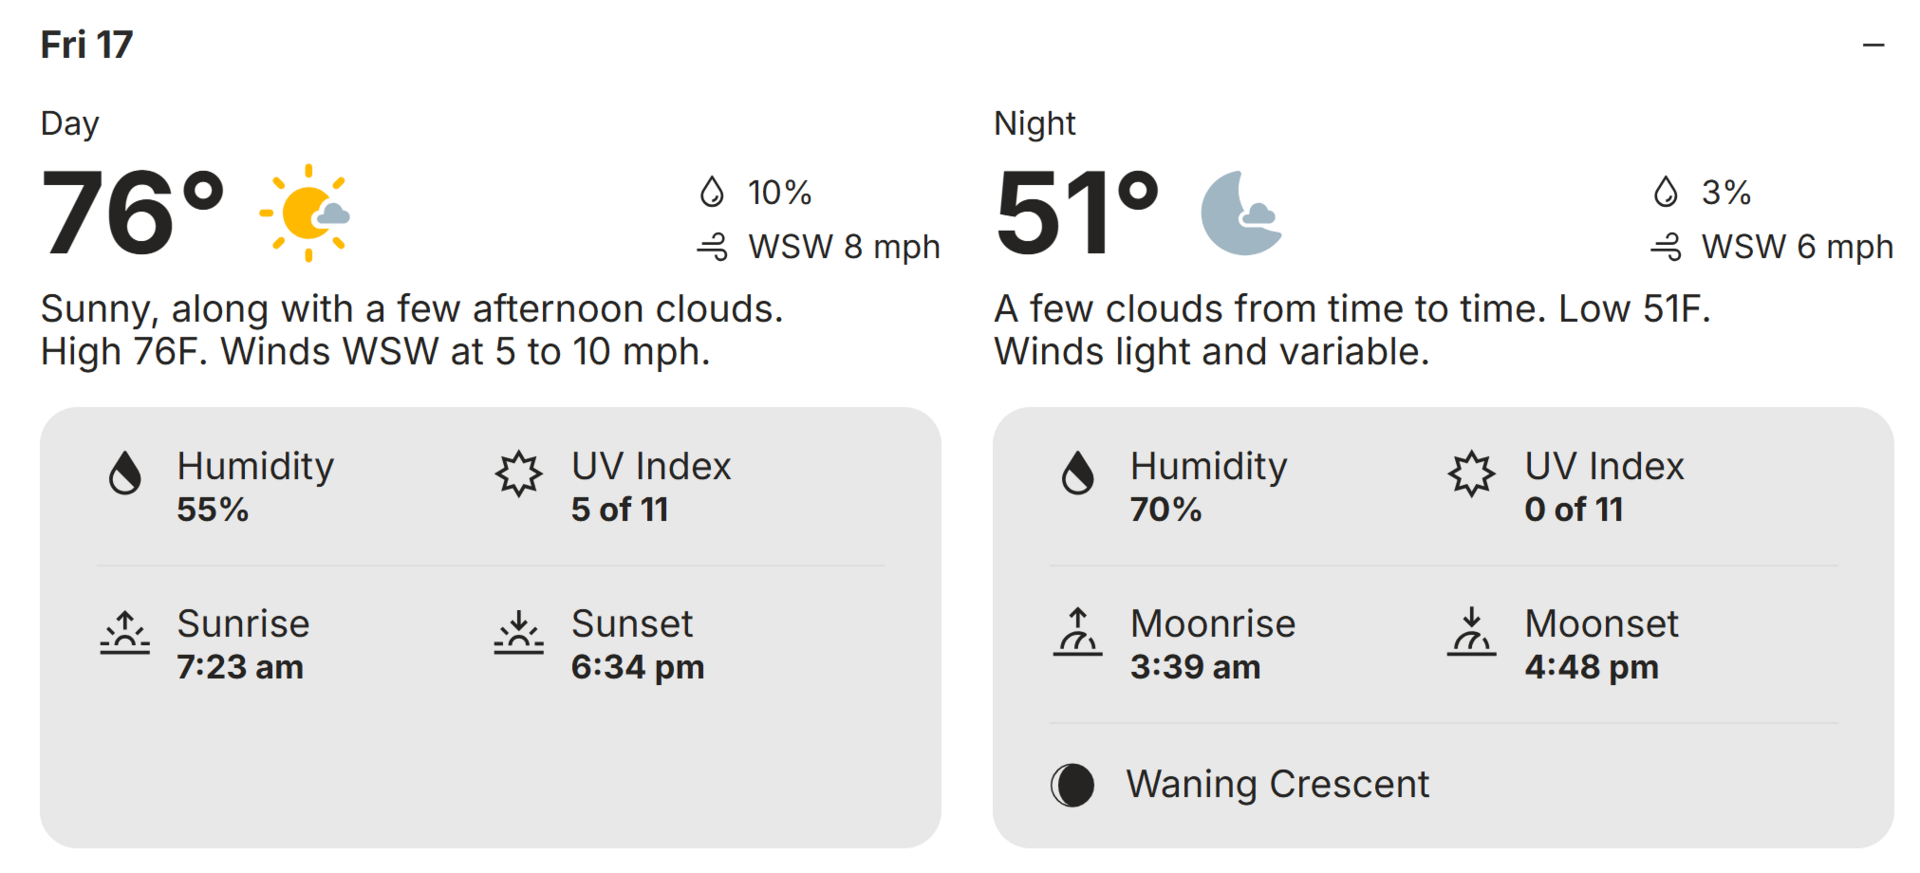Click the nighttime rain chance droplet icon
The image size is (1920, 873).
(1665, 191)
